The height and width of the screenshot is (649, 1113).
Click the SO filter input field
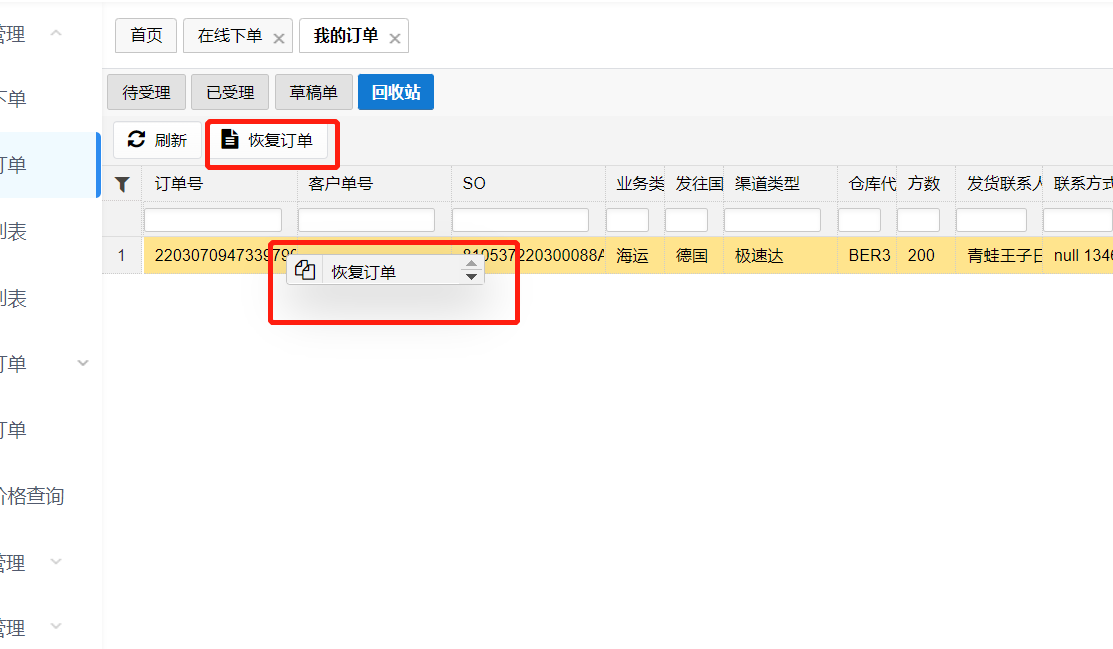[x=520, y=220]
